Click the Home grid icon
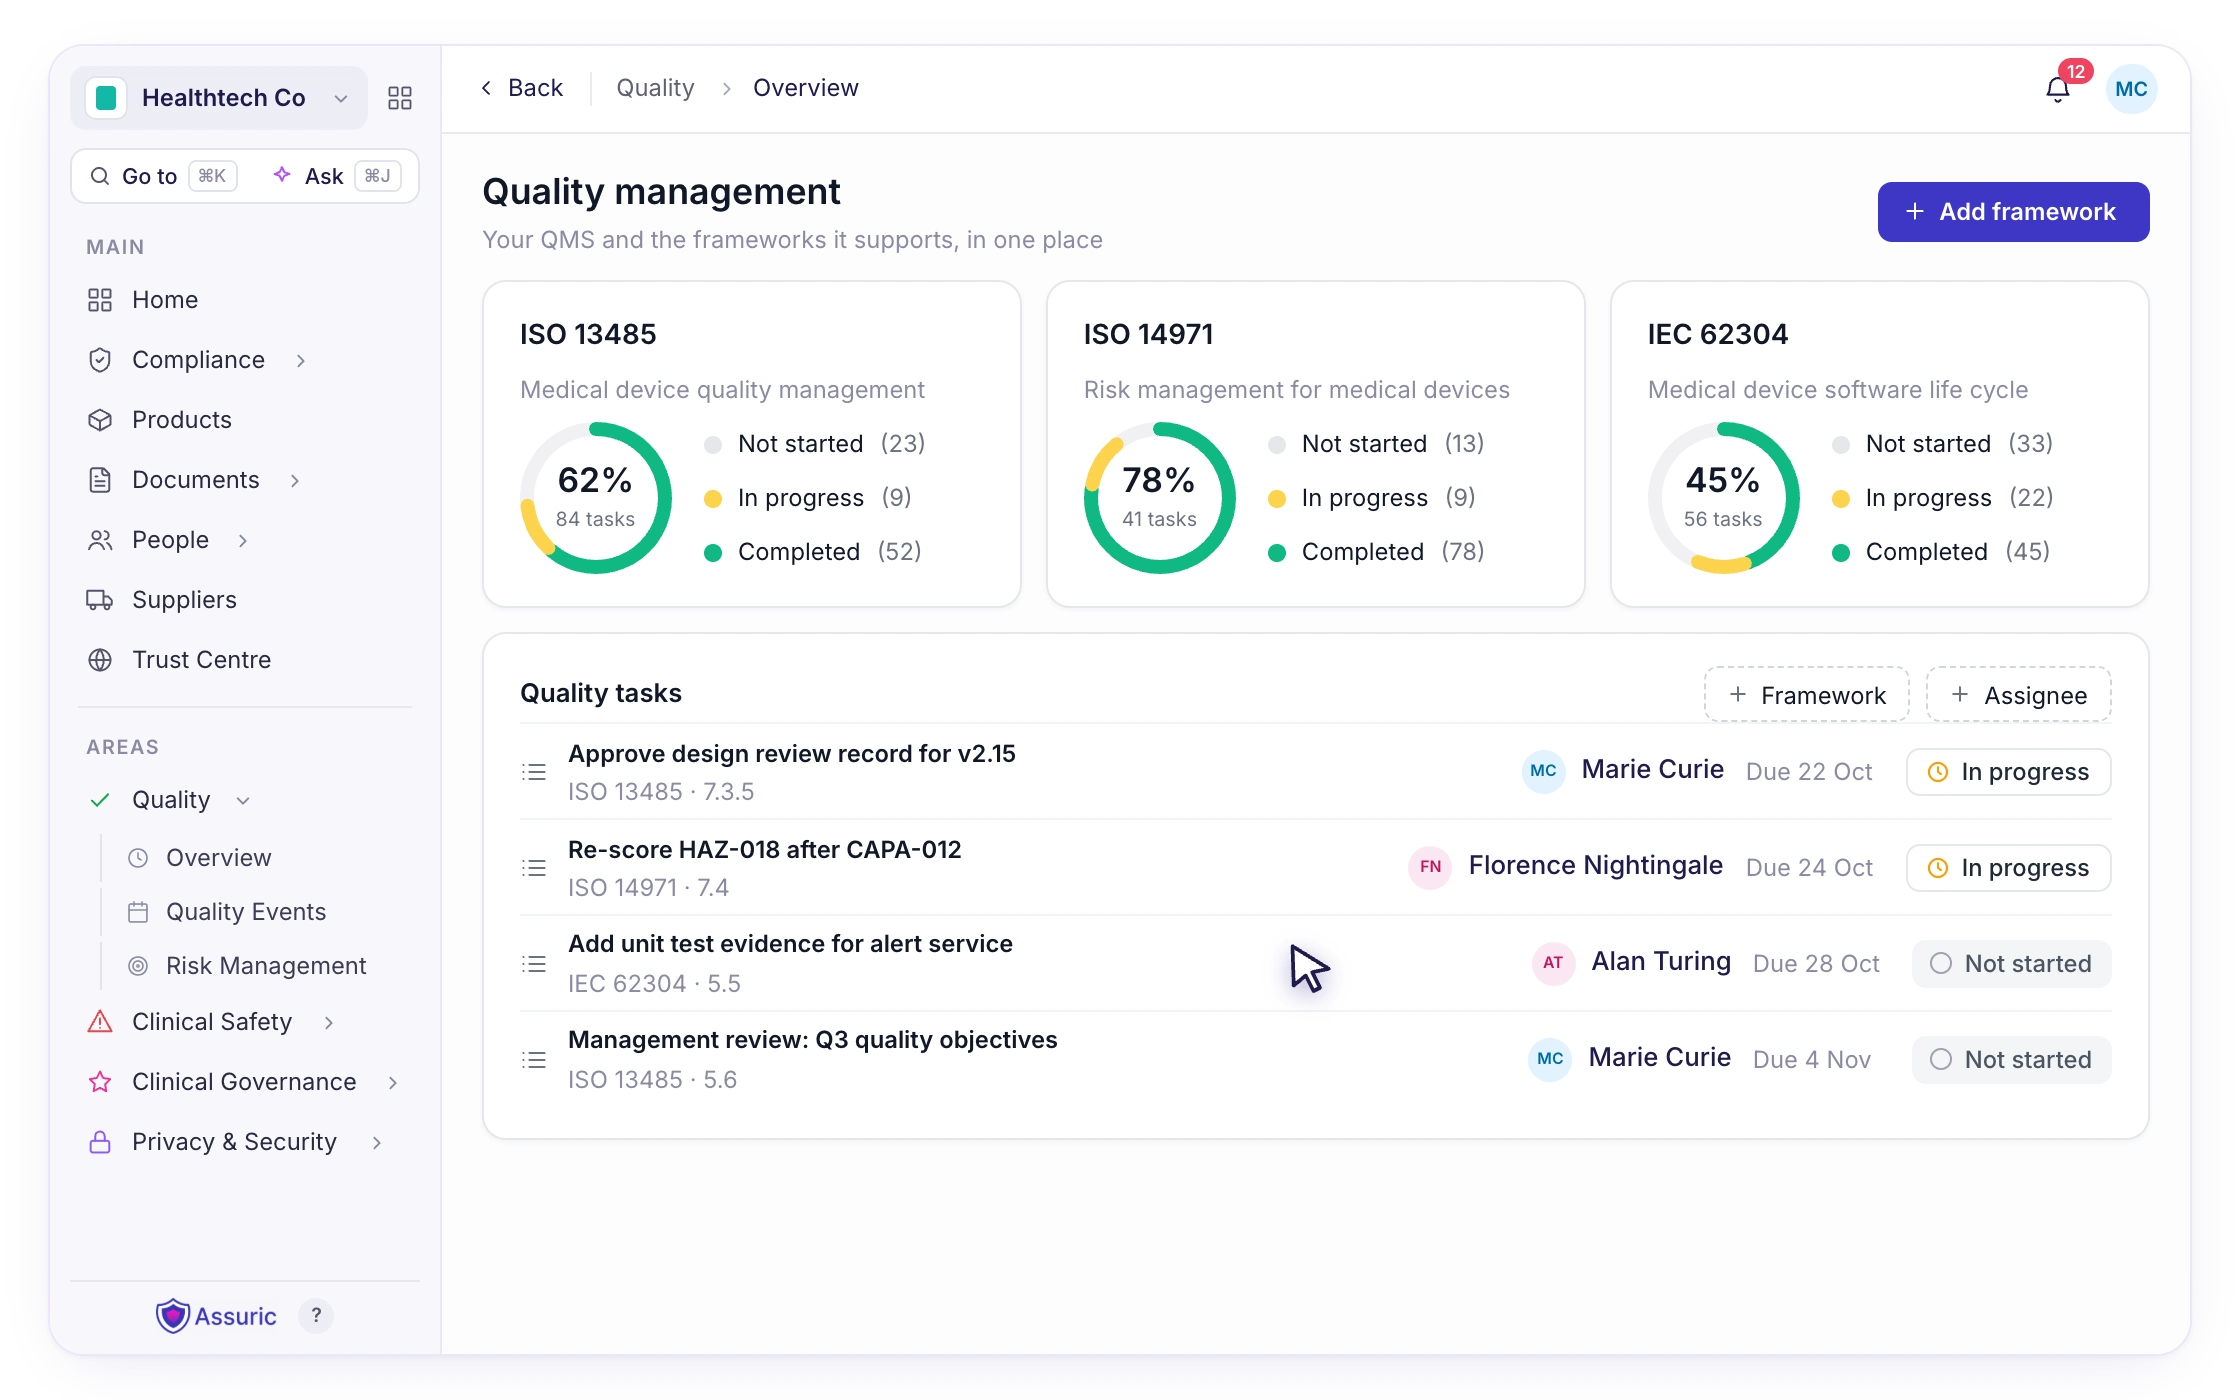 (x=100, y=300)
